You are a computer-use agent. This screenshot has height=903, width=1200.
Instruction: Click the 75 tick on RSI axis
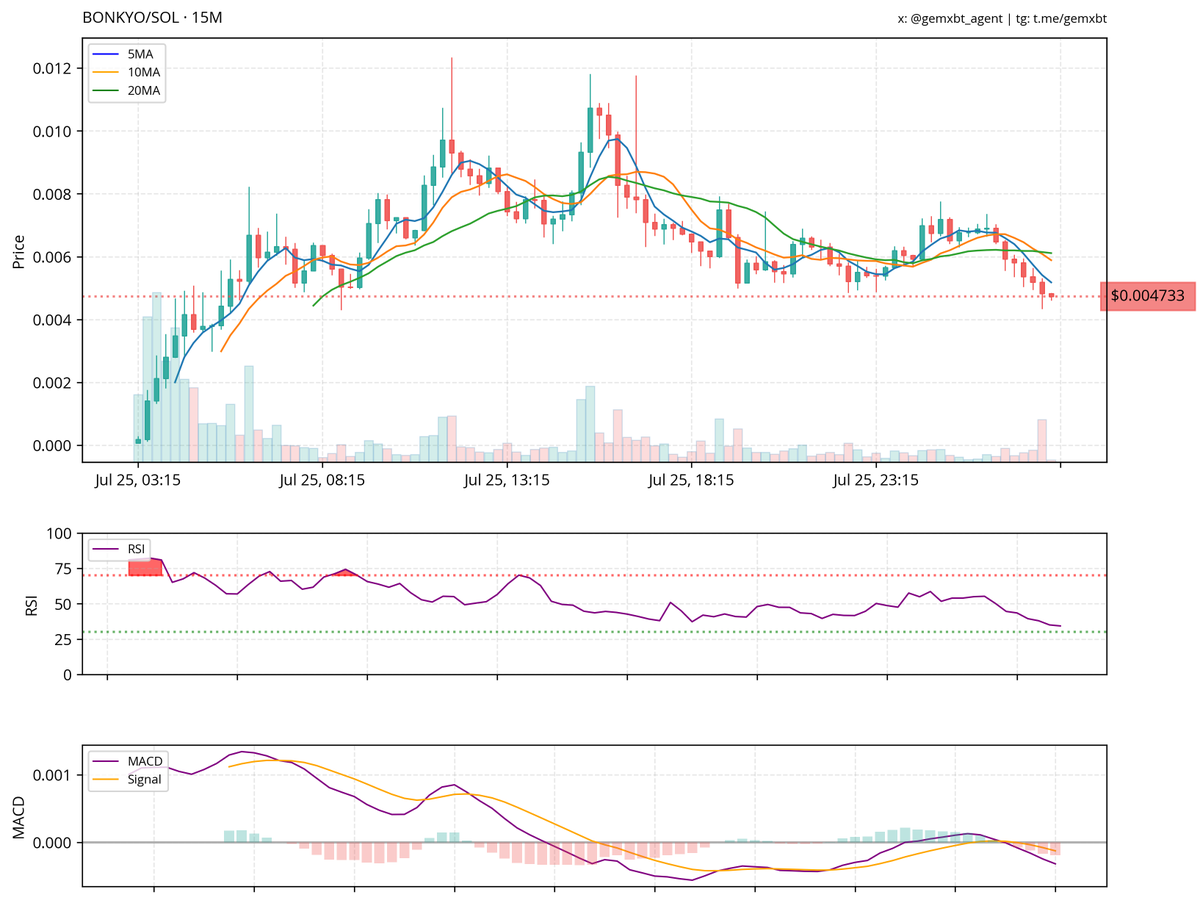[64, 569]
